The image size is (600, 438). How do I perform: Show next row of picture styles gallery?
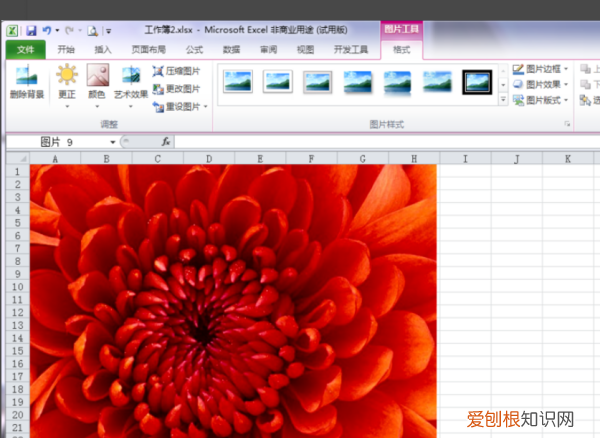click(503, 85)
